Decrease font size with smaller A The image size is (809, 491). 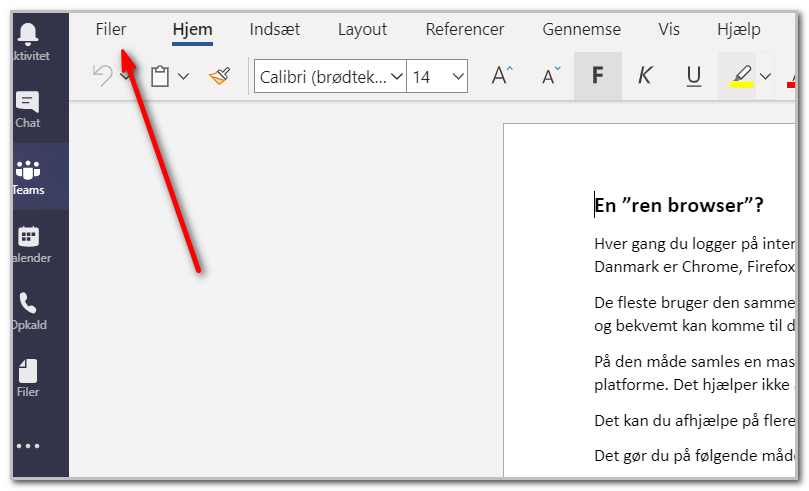[551, 76]
